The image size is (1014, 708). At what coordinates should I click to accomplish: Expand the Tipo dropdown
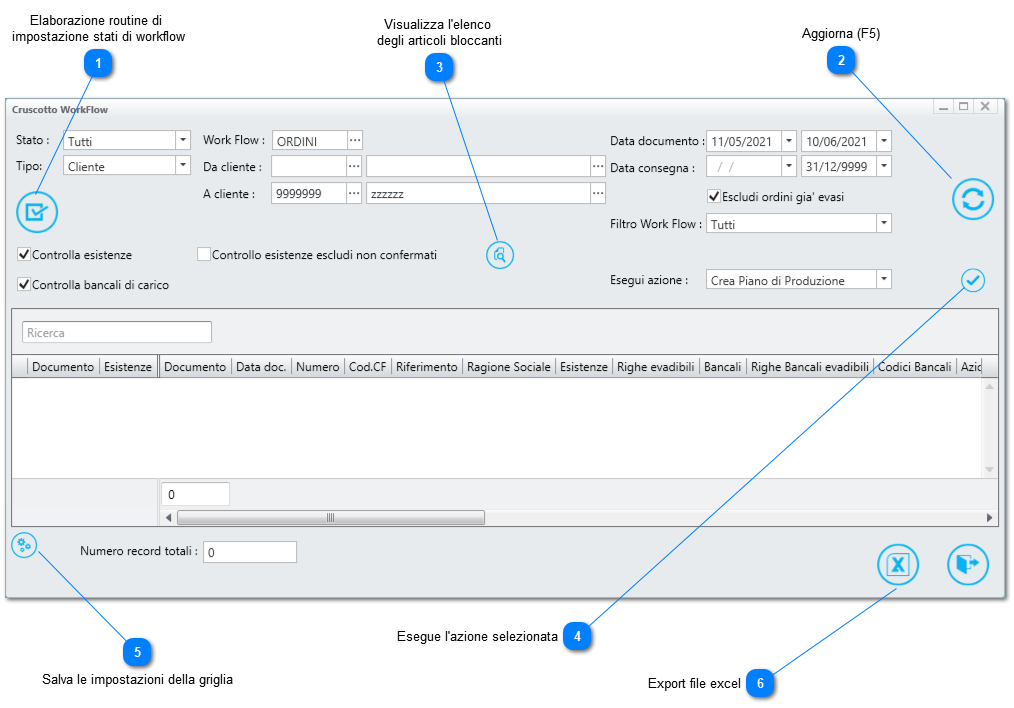pos(183,166)
